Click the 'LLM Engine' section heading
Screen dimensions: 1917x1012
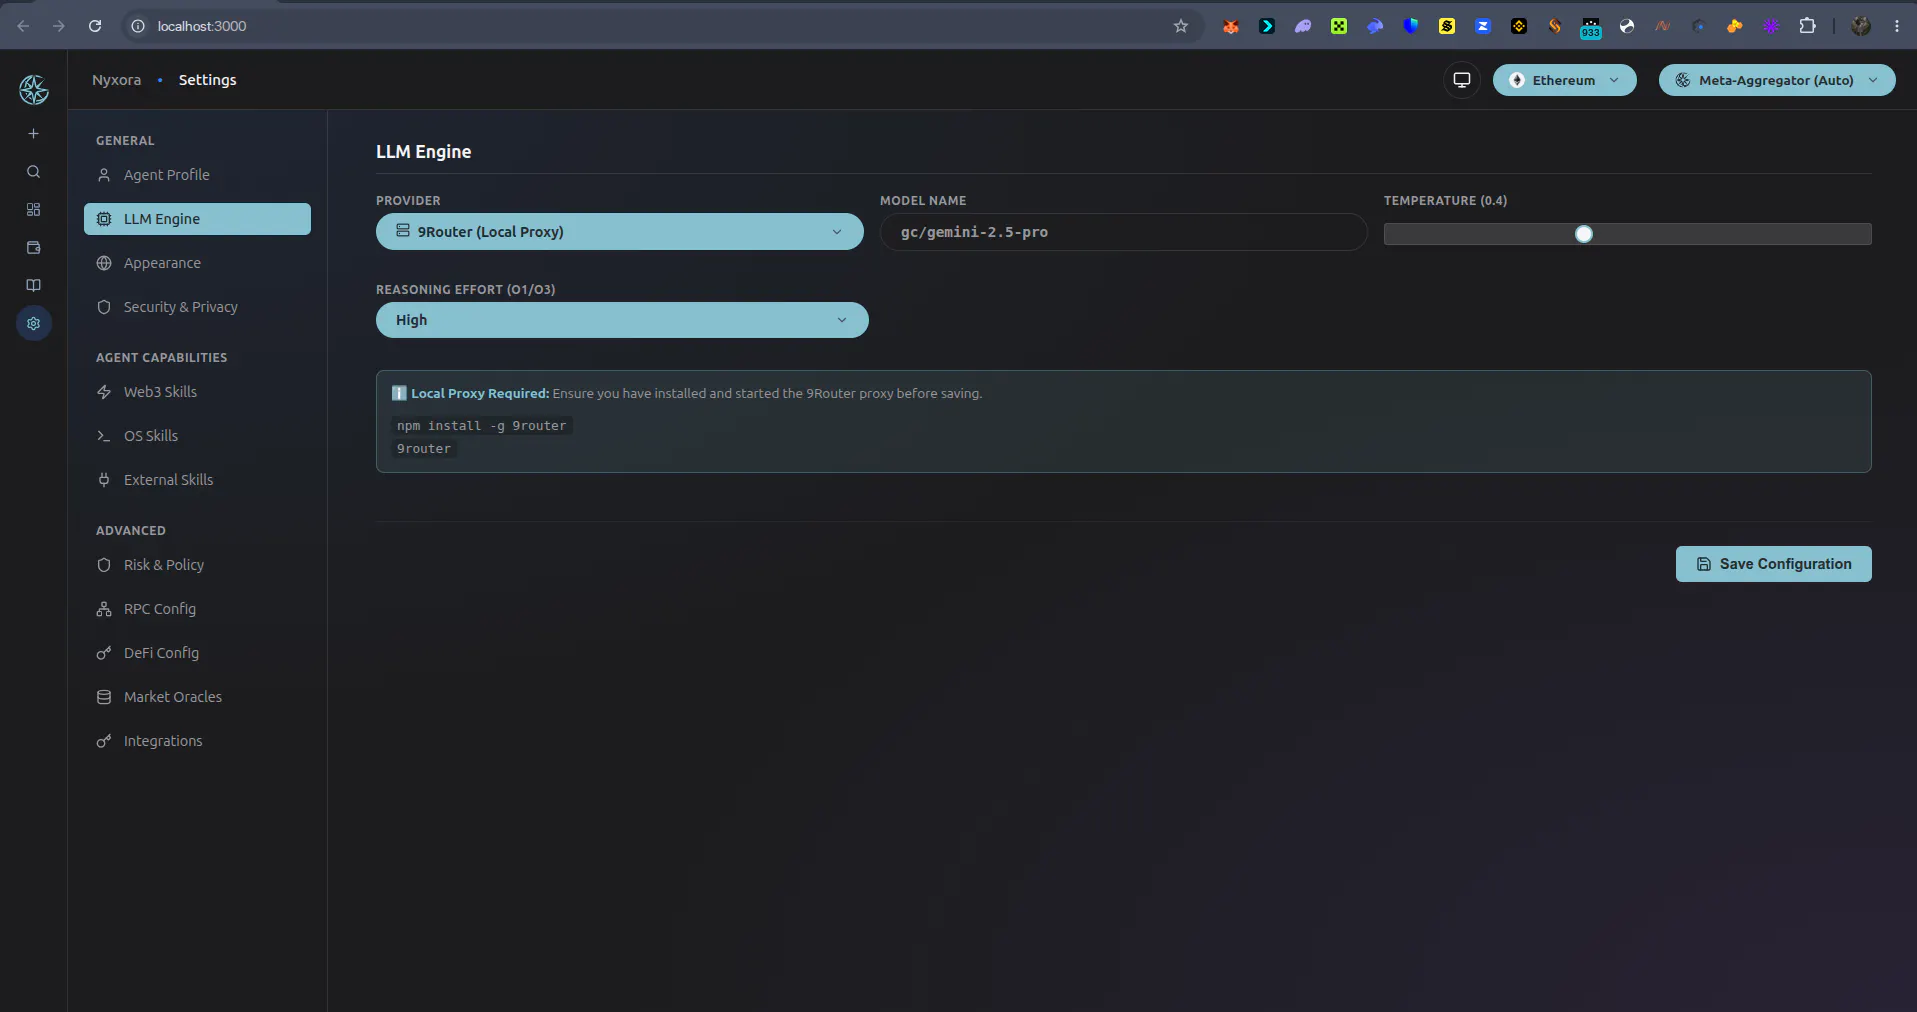pos(423,152)
